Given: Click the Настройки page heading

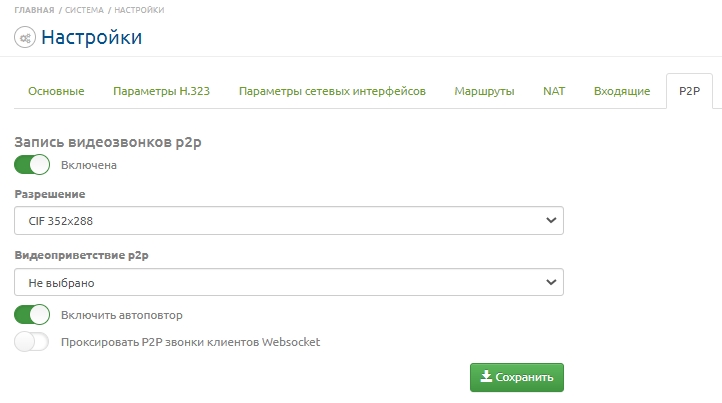Looking at the screenshot, I should coord(92,37).
